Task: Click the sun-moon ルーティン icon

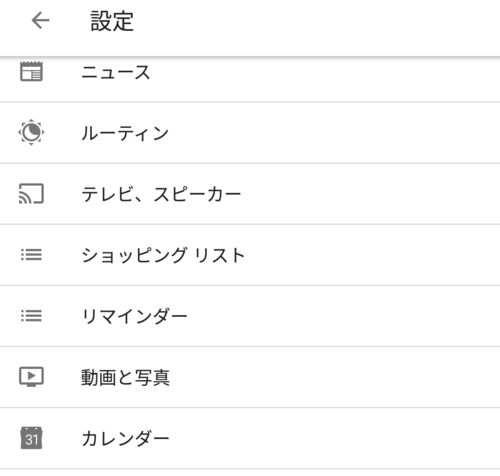Action: [31, 132]
